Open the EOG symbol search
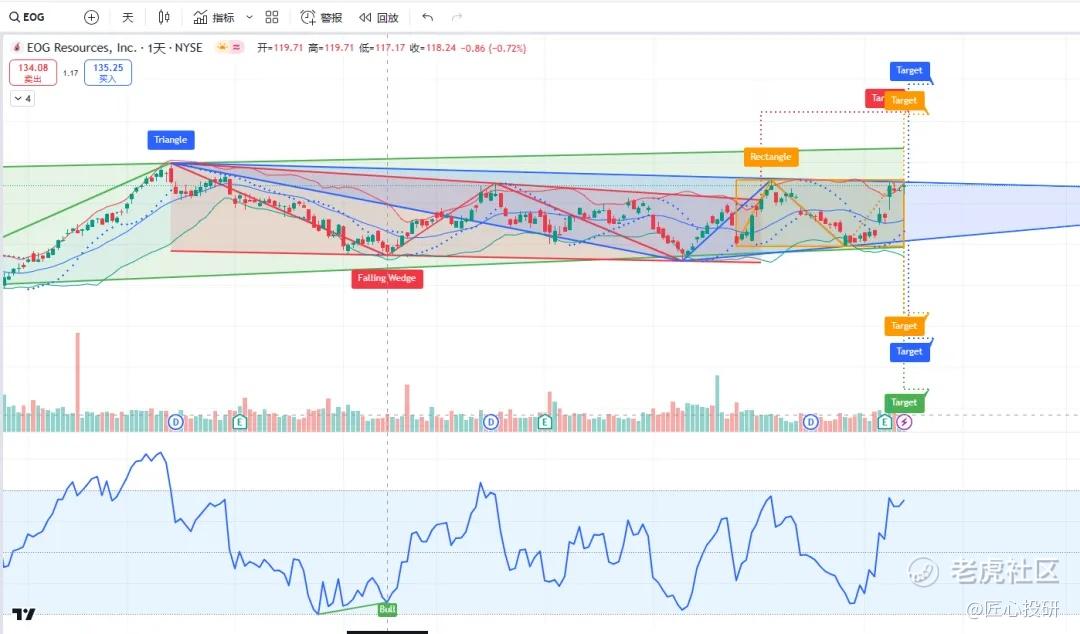 27,17
